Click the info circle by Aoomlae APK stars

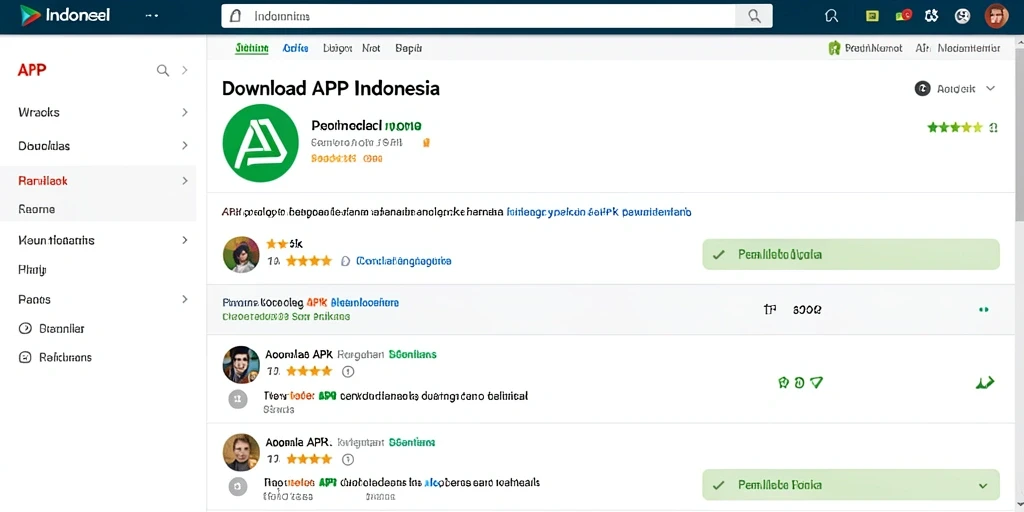[348, 372]
